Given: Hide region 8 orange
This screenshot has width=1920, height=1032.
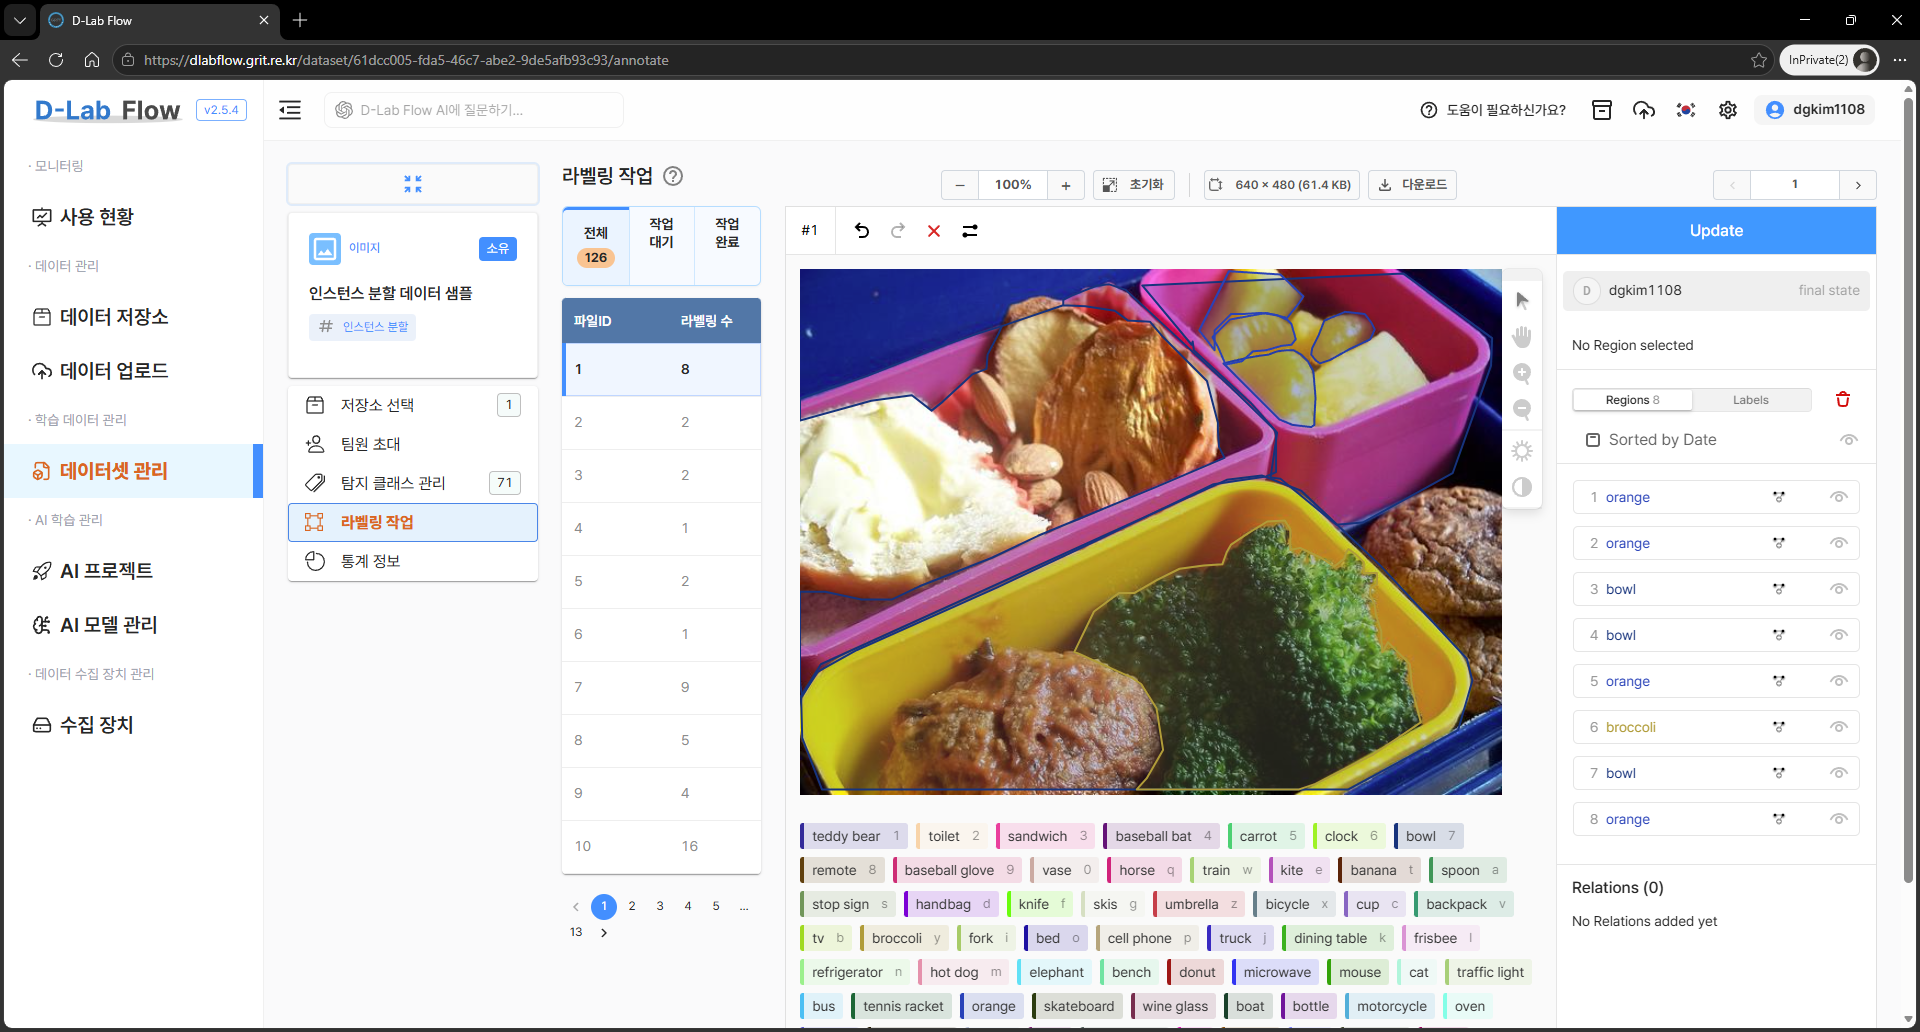Looking at the screenshot, I should (1839, 819).
